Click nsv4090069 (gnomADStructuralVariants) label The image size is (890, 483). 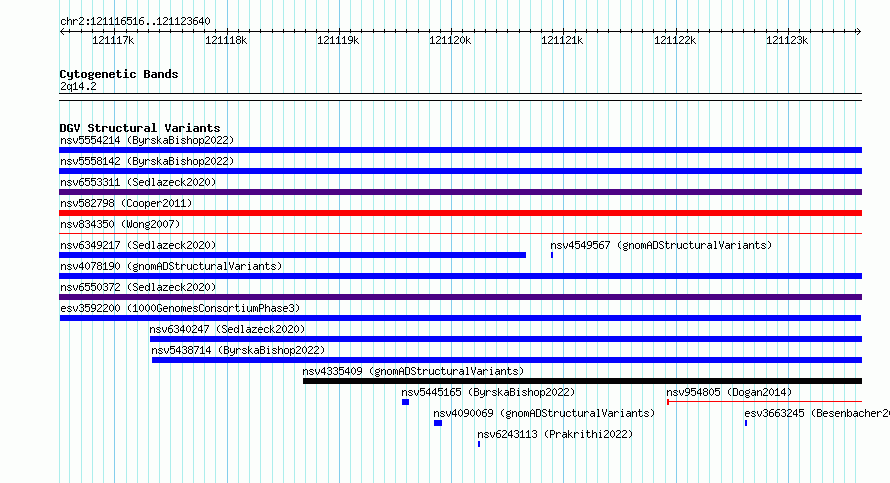click(544, 413)
